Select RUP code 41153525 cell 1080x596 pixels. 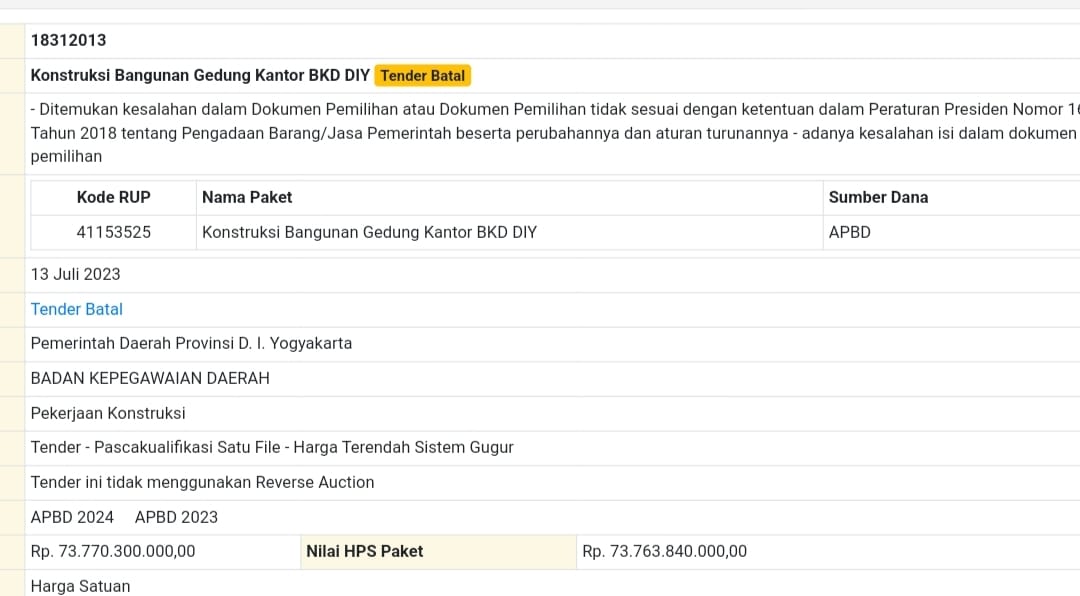click(114, 232)
